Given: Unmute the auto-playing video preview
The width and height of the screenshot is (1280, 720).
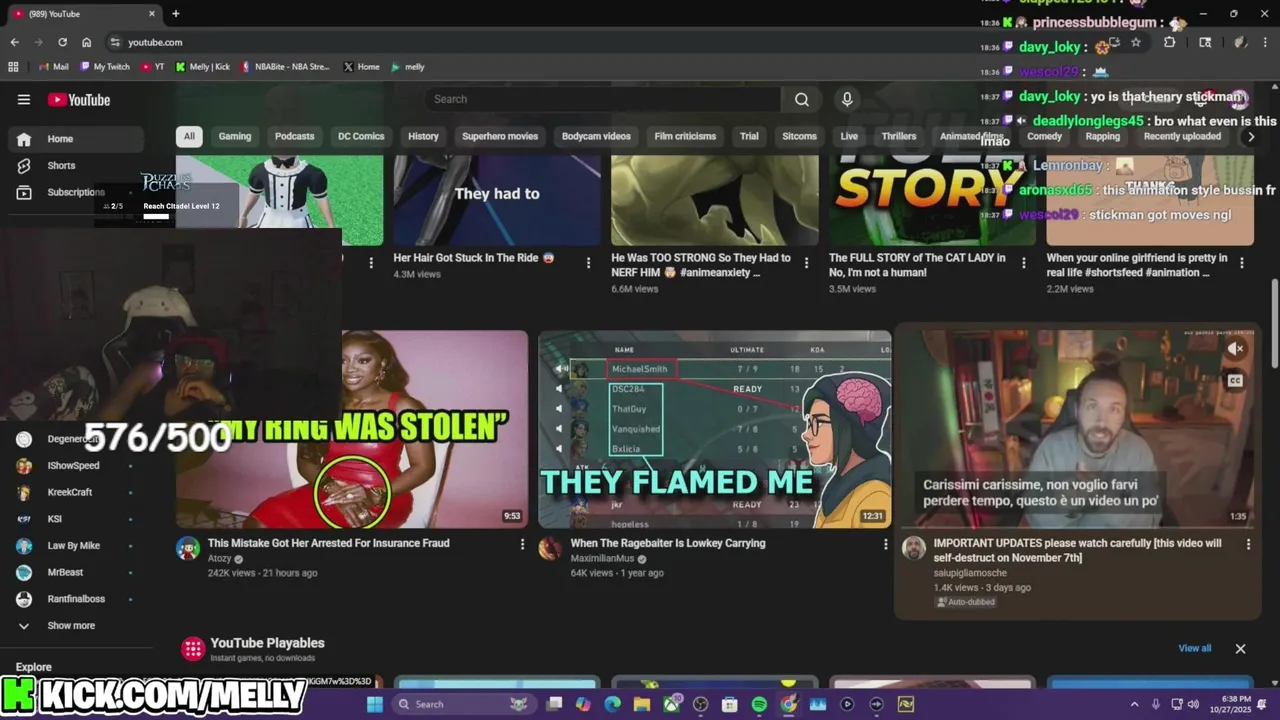Looking at the screenshot, I should tap(1236, 349).
